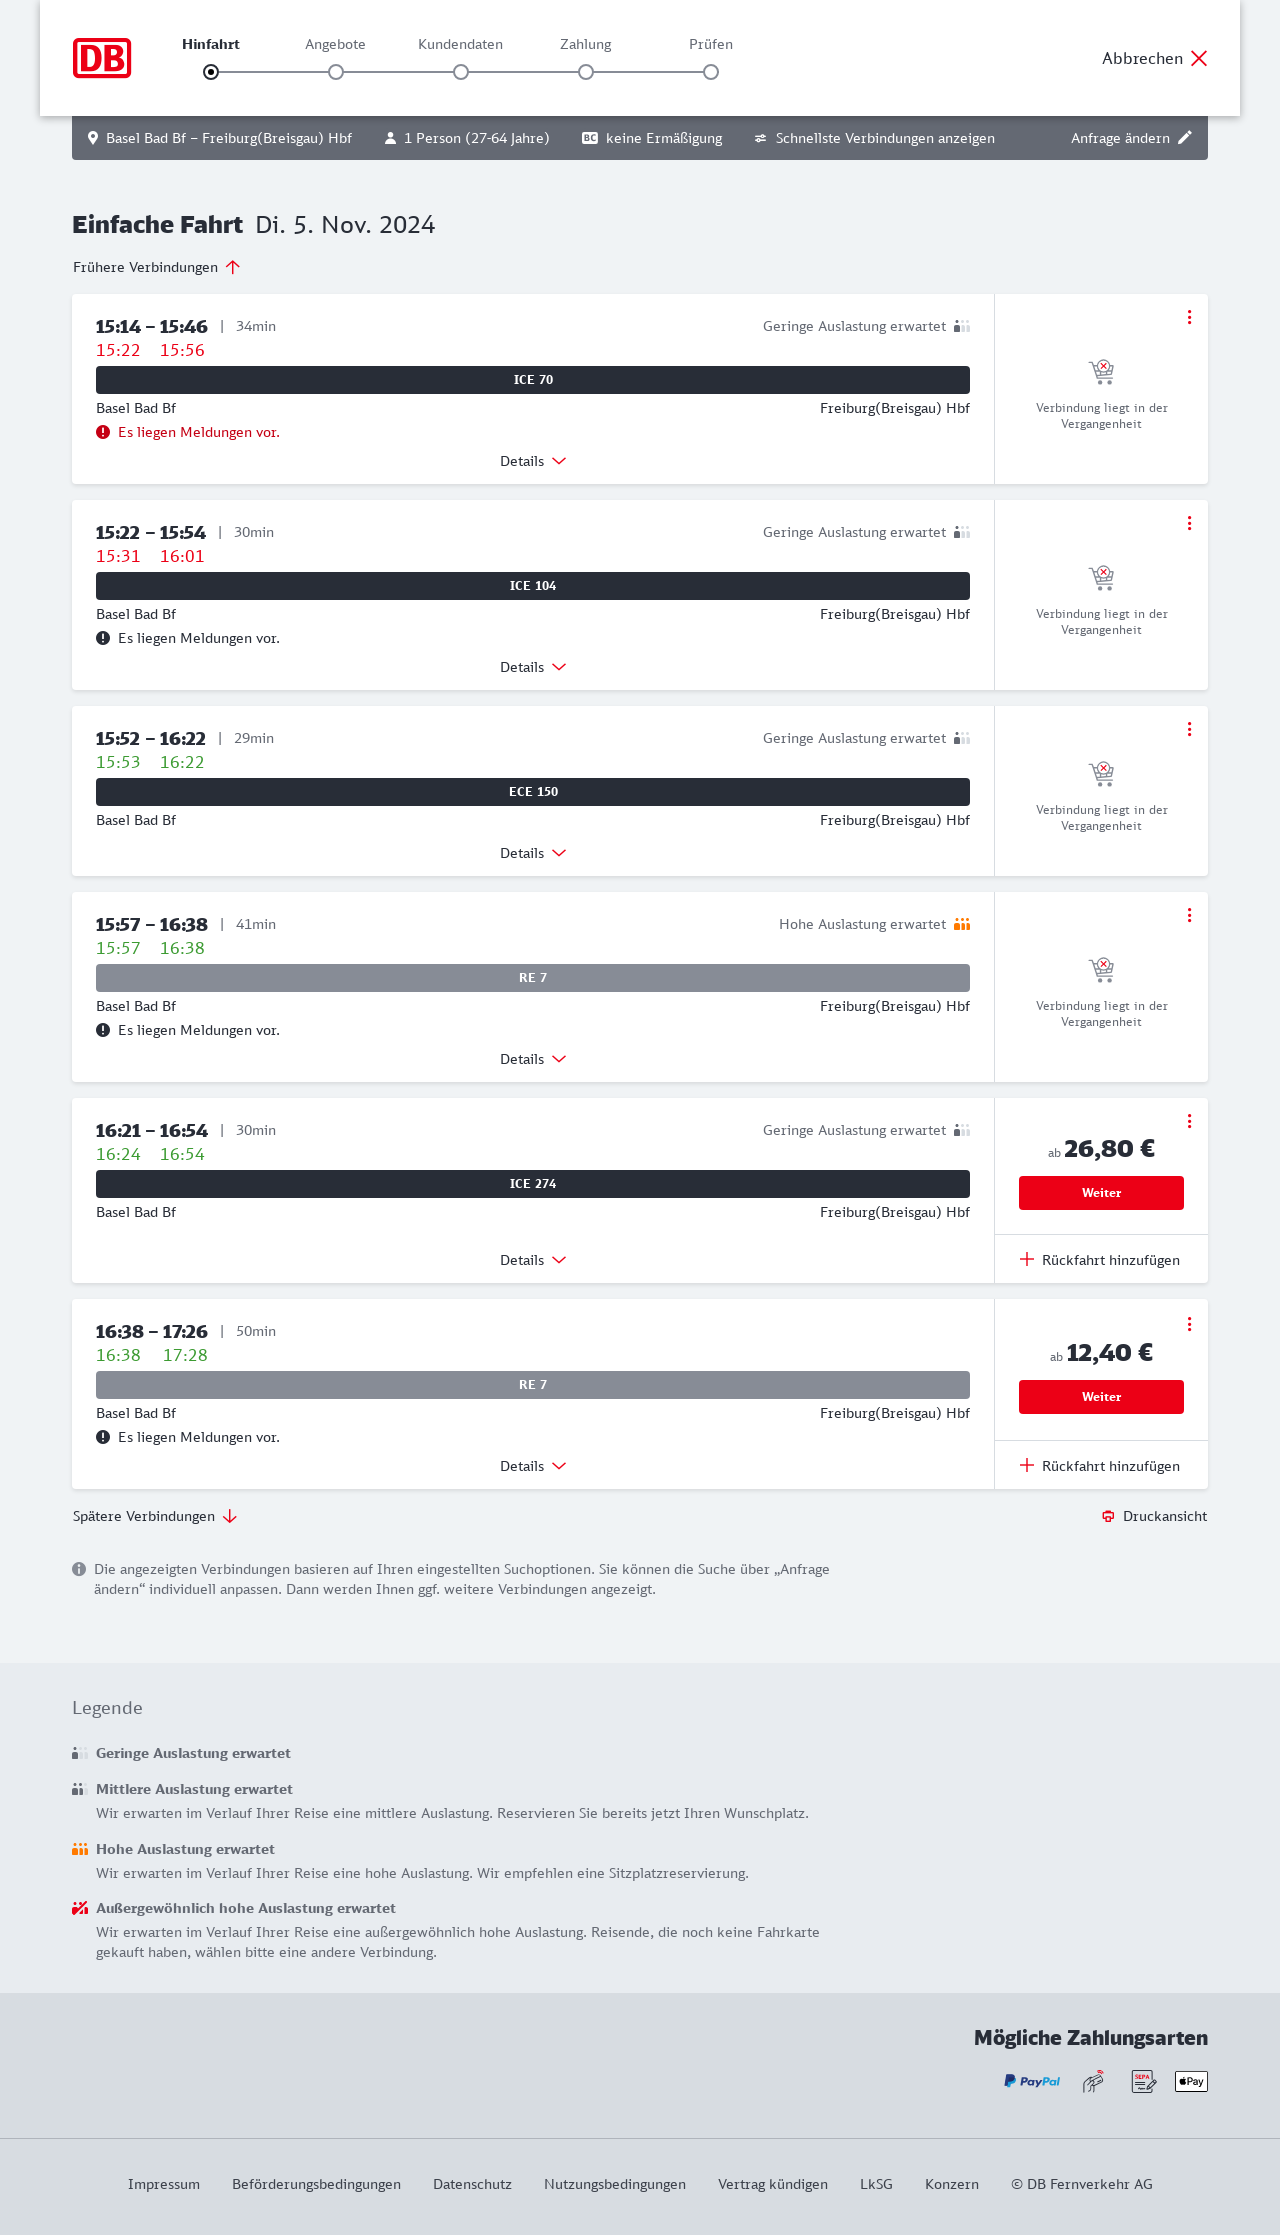Click Weiter for the 26,80 € fare

1101,1193
